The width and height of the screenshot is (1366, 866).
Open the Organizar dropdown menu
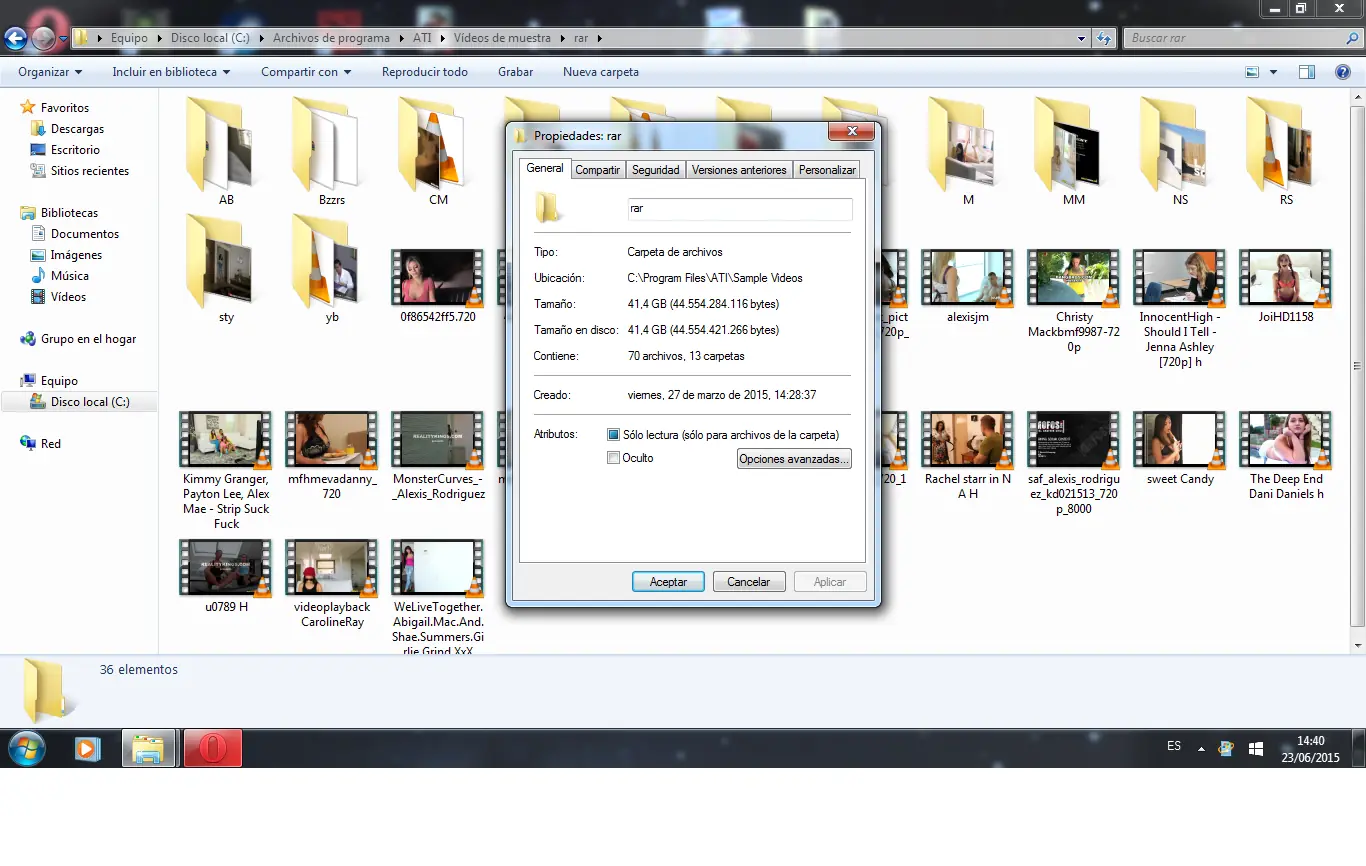(50, 72)
